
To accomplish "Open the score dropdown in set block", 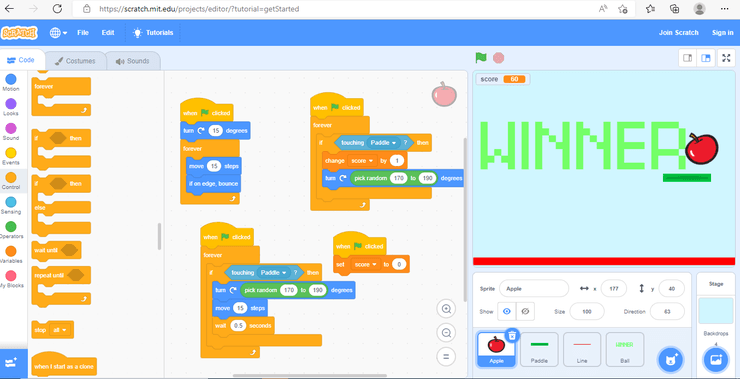I will [365, 264].
